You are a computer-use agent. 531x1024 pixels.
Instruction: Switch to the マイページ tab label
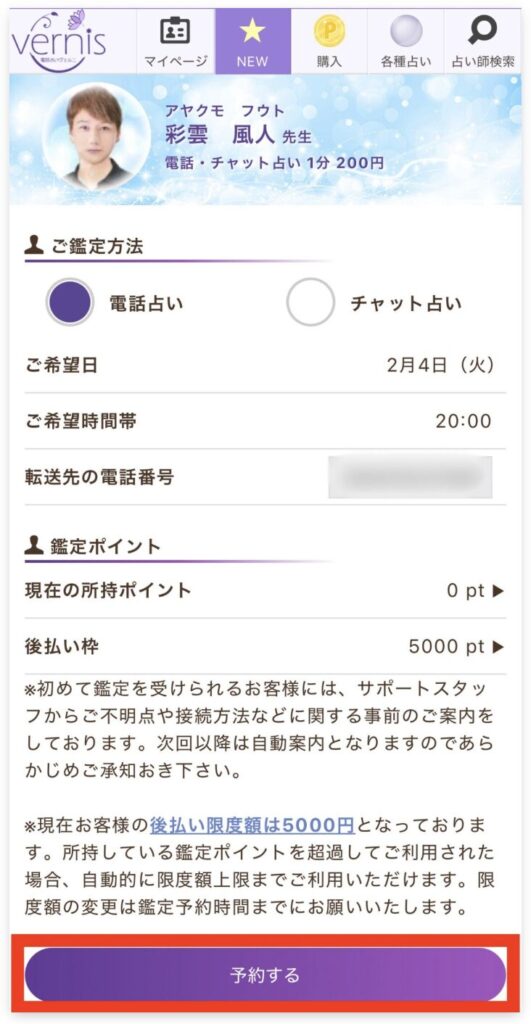[175, 62]
